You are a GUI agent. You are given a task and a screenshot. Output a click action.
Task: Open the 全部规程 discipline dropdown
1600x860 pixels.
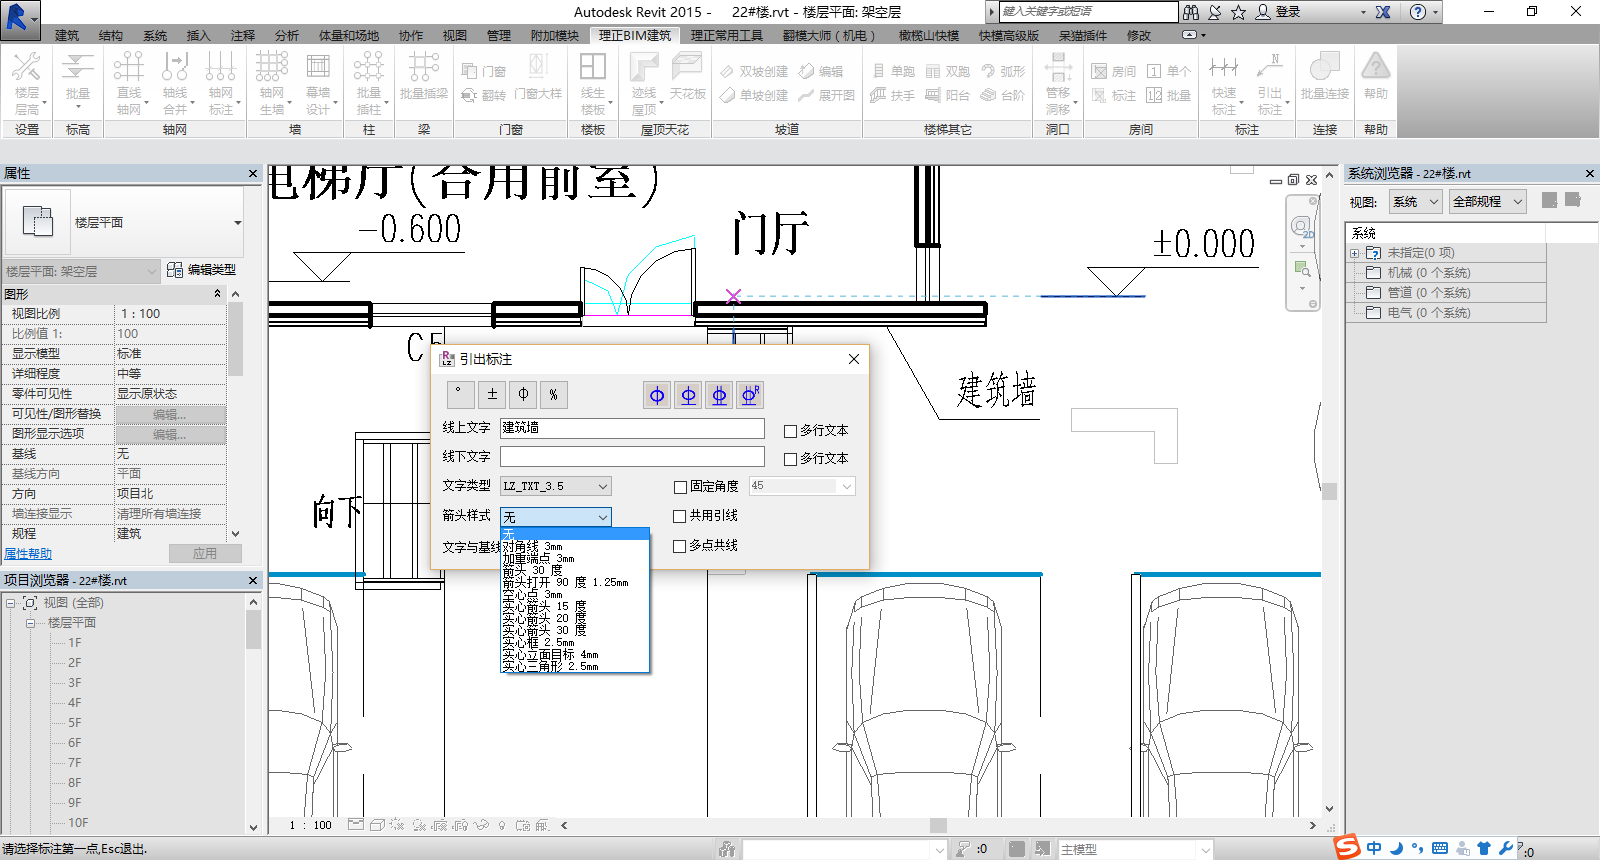(1487, 201)
